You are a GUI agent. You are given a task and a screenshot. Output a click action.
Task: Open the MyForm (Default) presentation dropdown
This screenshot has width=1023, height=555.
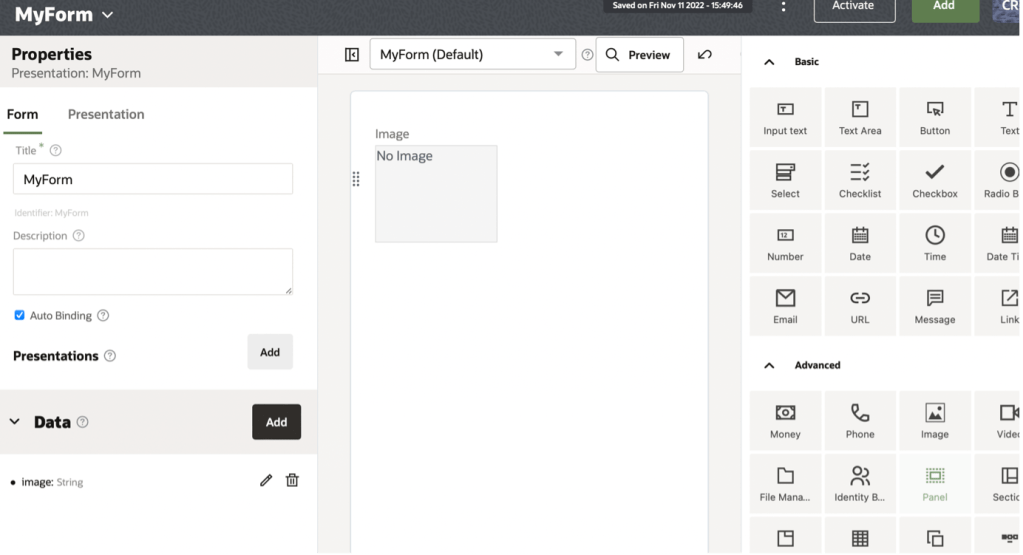(472, 55)
